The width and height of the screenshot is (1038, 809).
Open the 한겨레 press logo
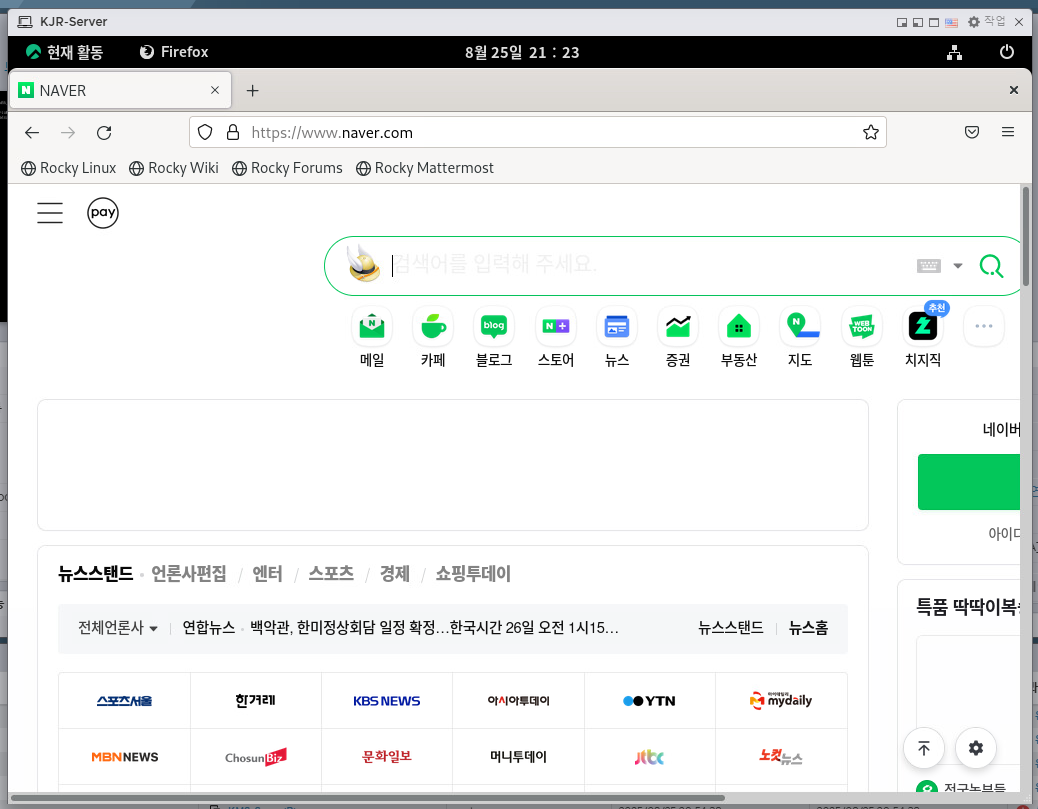tap(256, 700)
